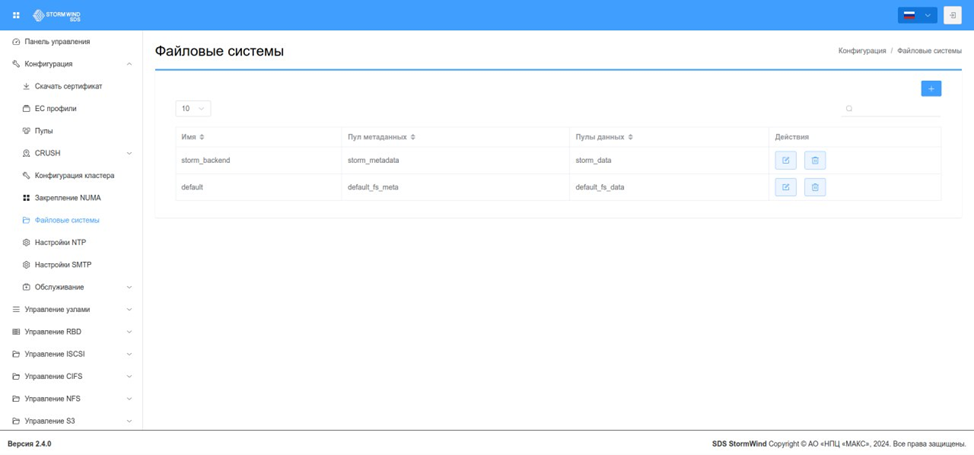Click the default_fs_meta cell
Image resolution: width=974 pixels, height=455 pixels.
[x=455, y=187]
